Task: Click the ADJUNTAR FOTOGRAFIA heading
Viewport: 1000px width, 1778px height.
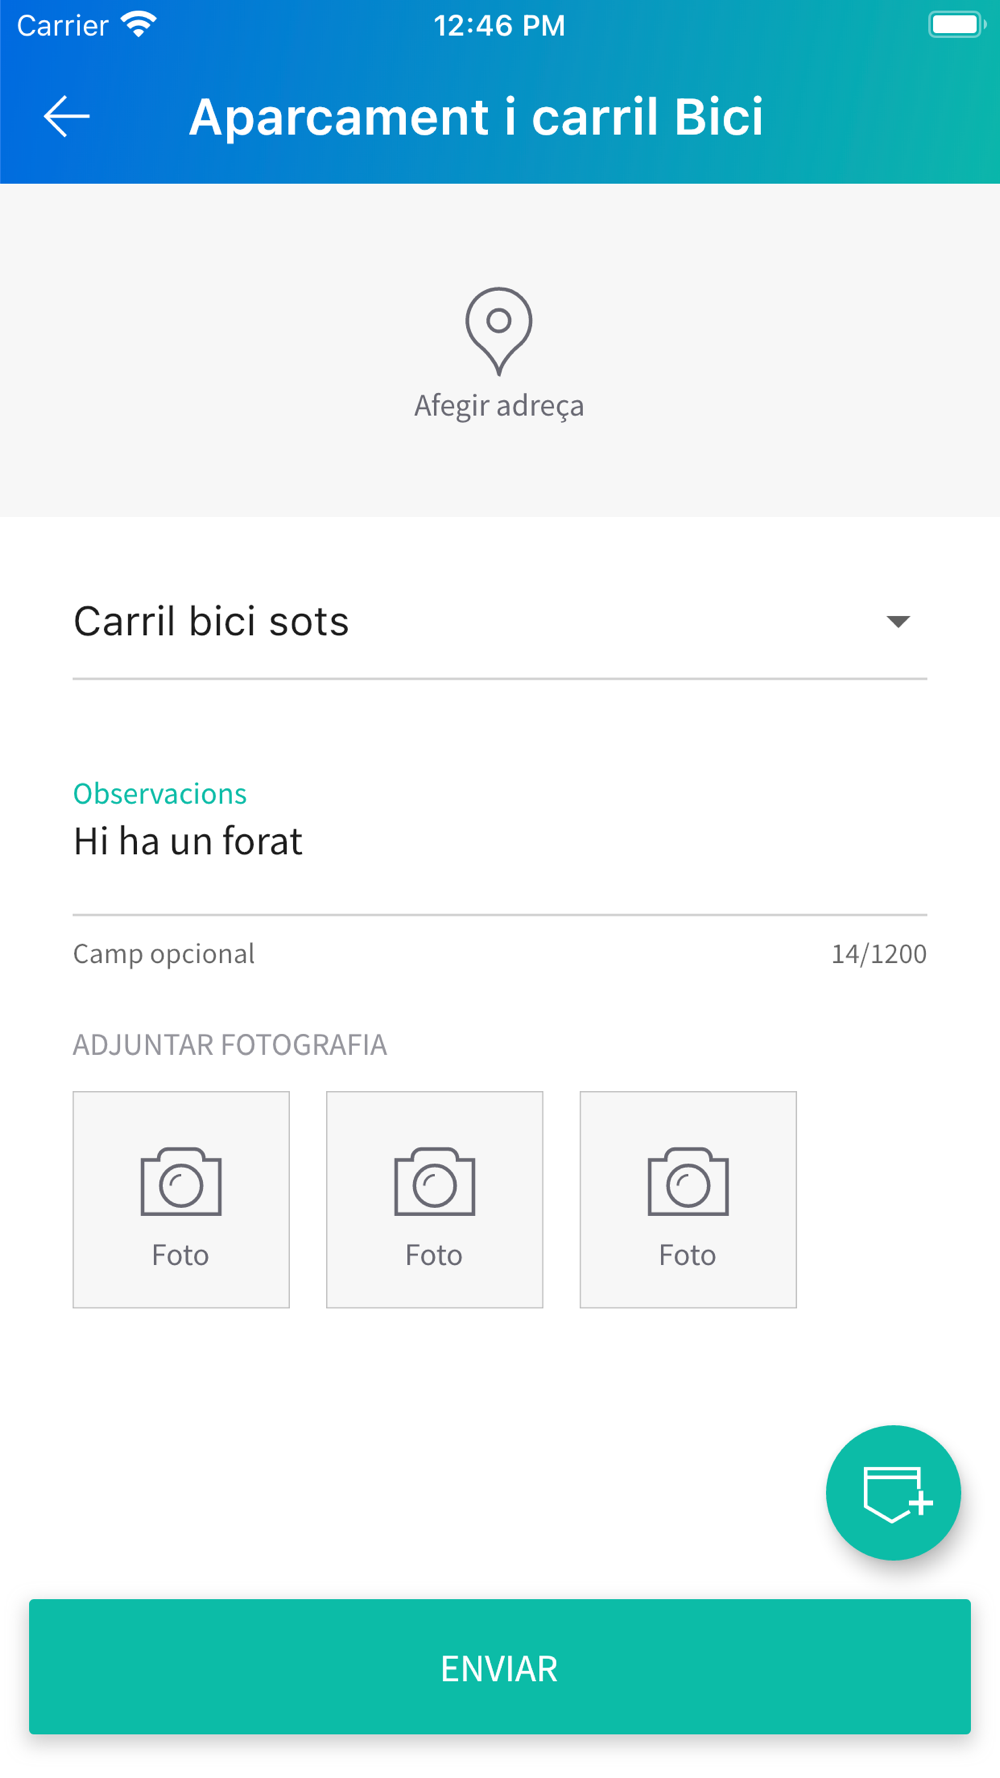Action: pos(230,1045)
